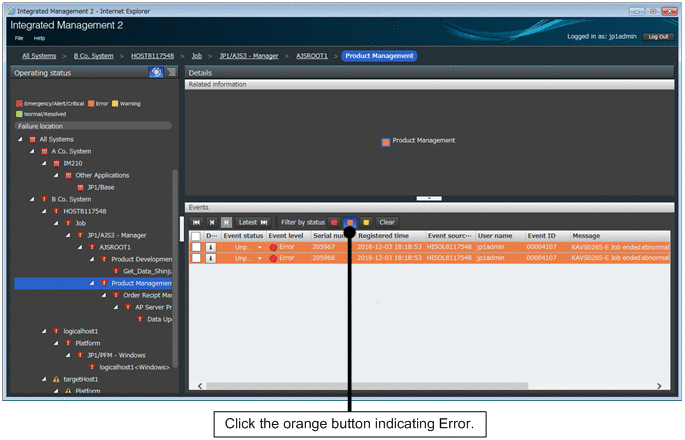The width and height of the screenshot is (685, 440).
Task: Open details icon in first event row
Action: coord(211,246)
